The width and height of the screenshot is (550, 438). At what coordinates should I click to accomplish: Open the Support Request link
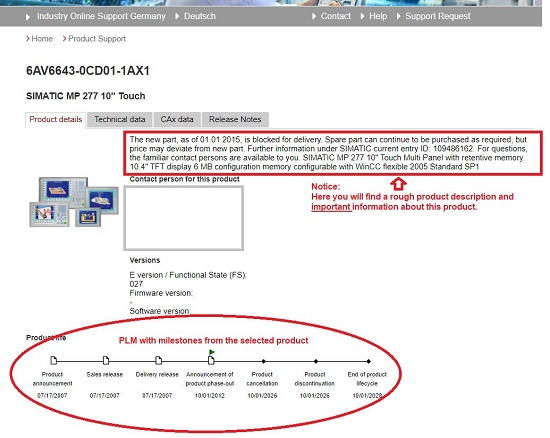point(438,16)
